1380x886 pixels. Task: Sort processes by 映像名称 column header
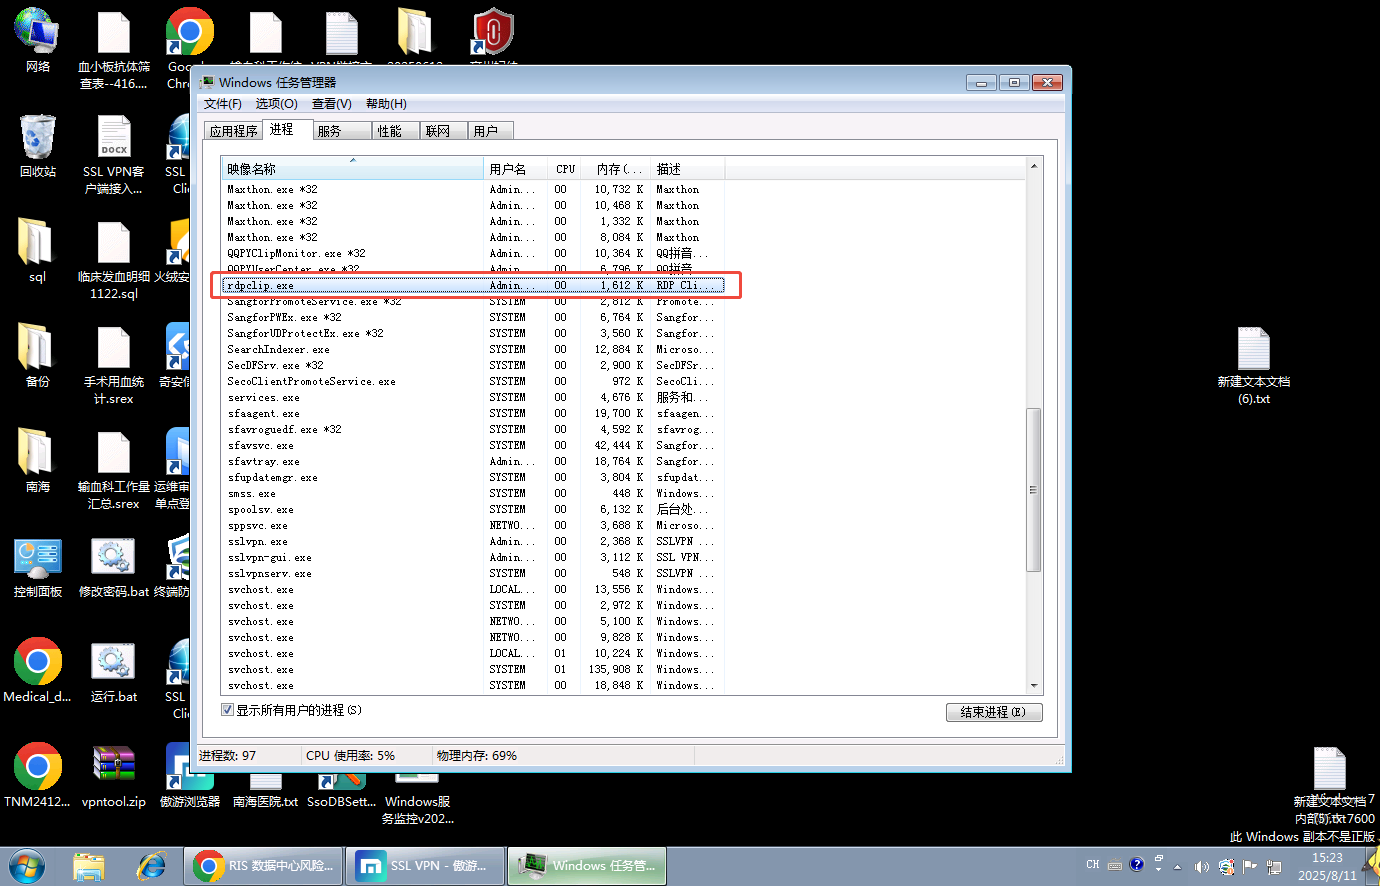[x=352, y=169]
